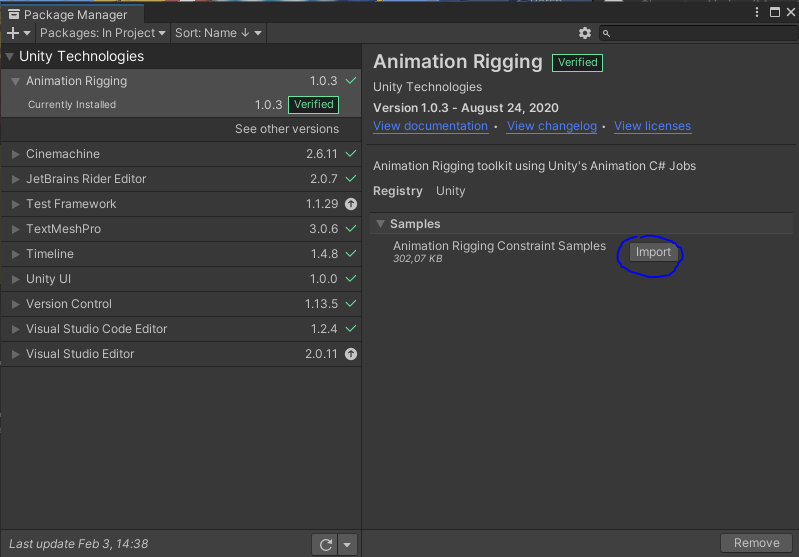Click the refresh packages icon
Image resolution: width=799 pixels, height=557 pixels.
coord(325,544)
